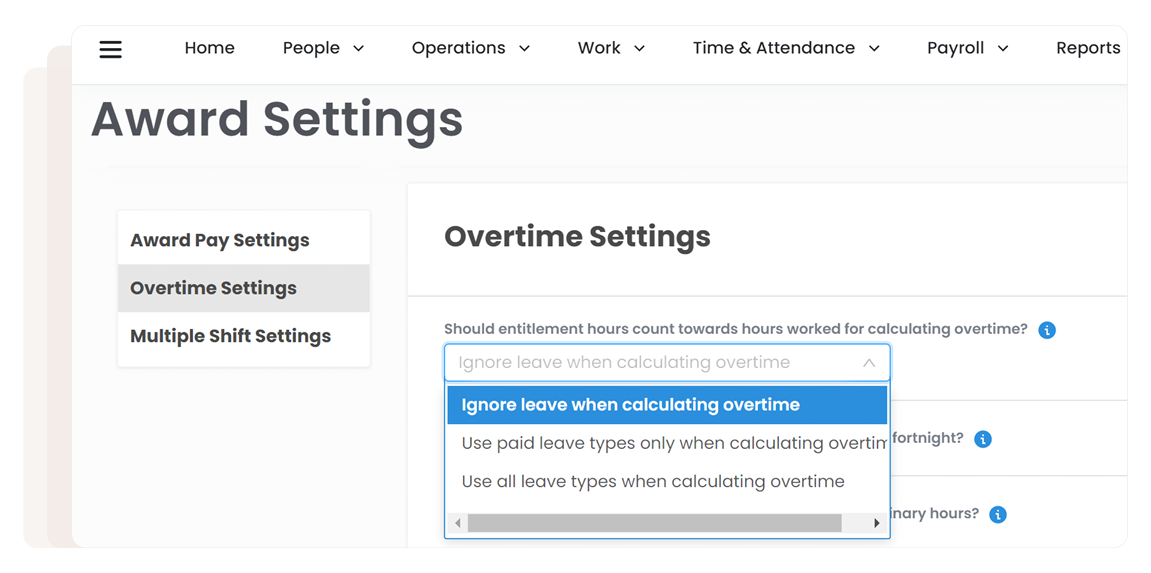Viewport: 1151px width, 573px height.
Task: Open the hamburger navigation menu
Action: tap(110, 49)
